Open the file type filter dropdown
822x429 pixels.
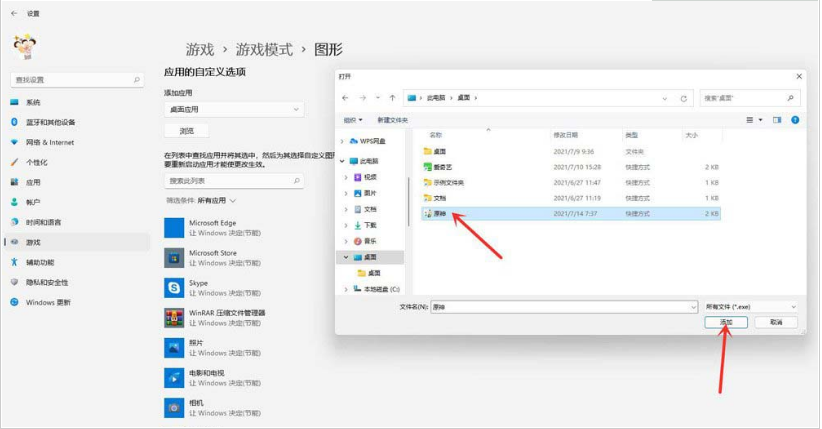751,306
